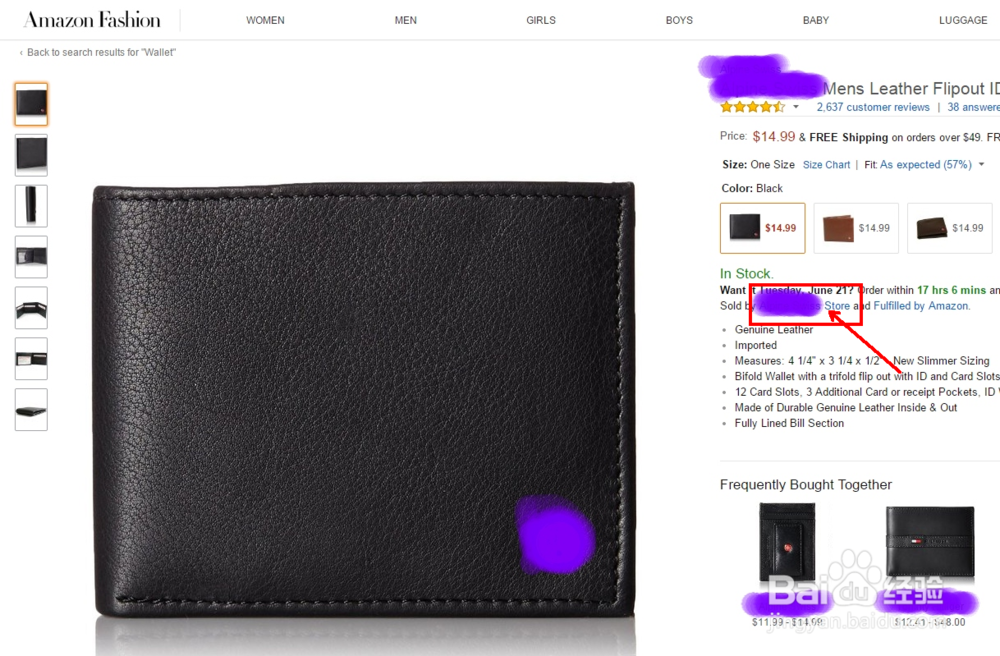The width and height of the screenshot is (1000, 656).
Task: Open the BABY category menu
Action: (816, 20)
